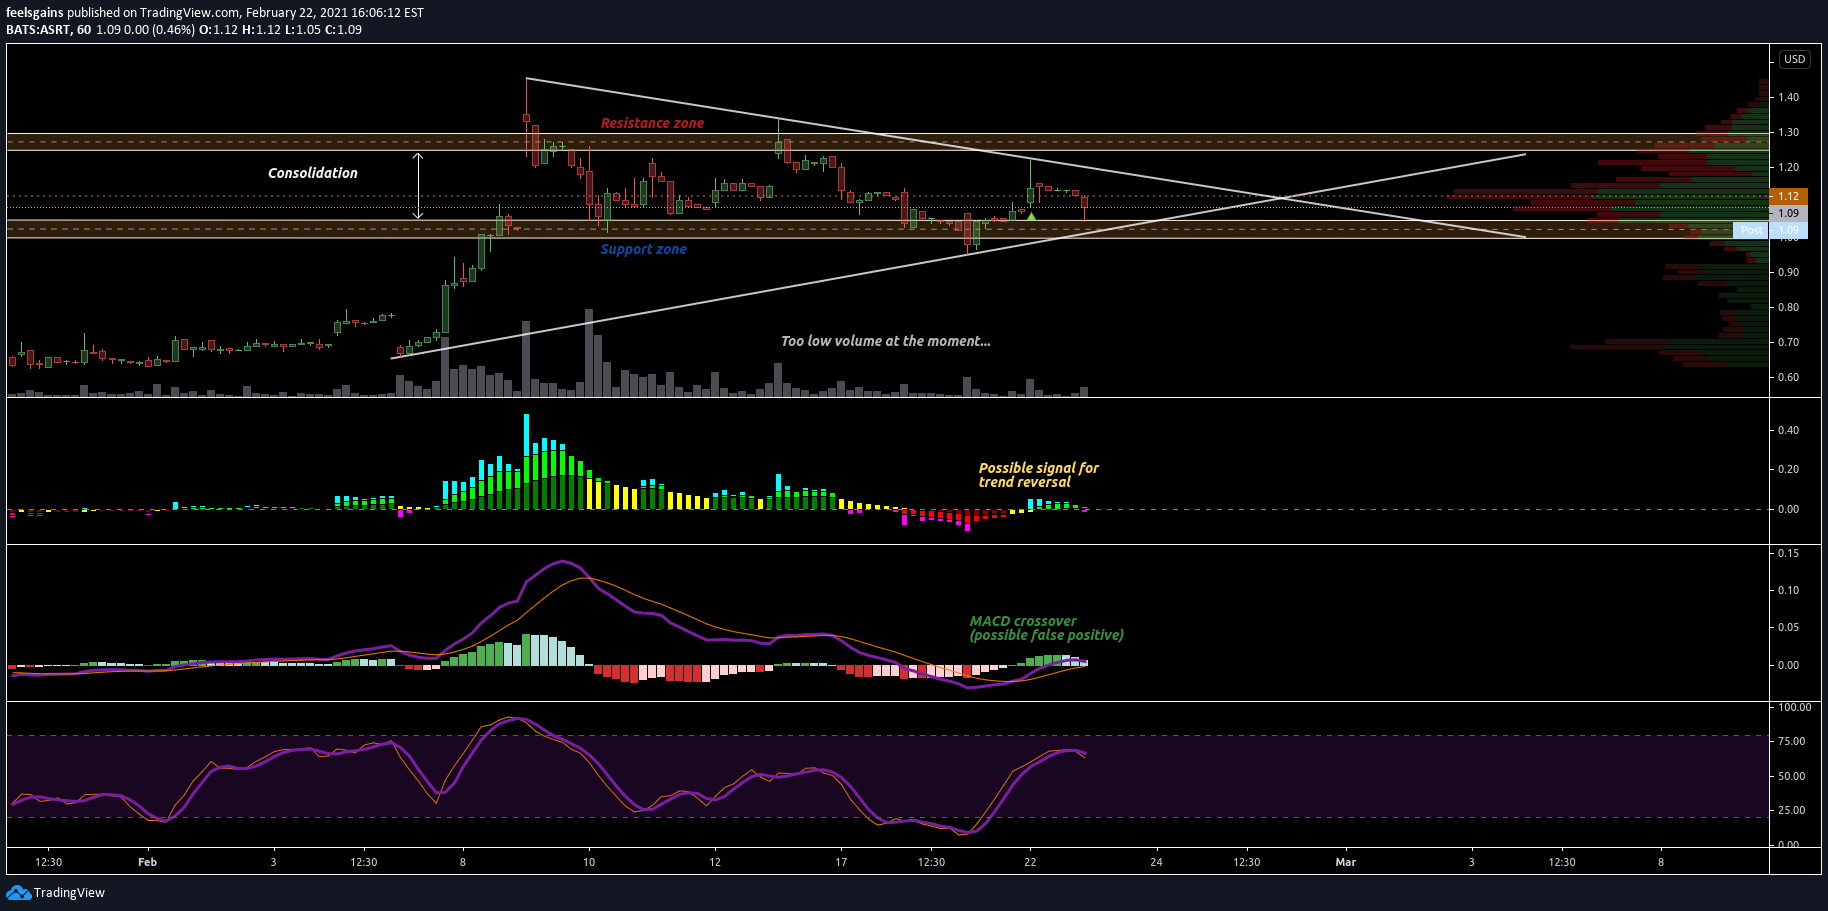Click the 100.00 value on the stochastic axis
The image size is (1828, 911).
coord(1794,707)
